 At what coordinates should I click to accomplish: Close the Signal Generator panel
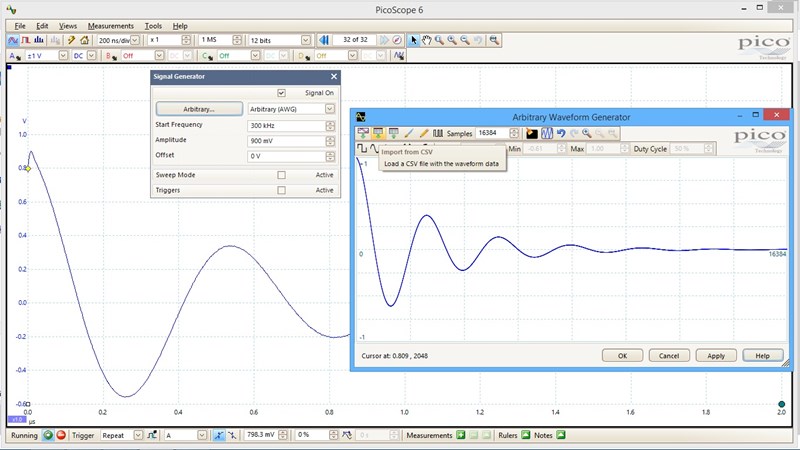tap(334, 77)
